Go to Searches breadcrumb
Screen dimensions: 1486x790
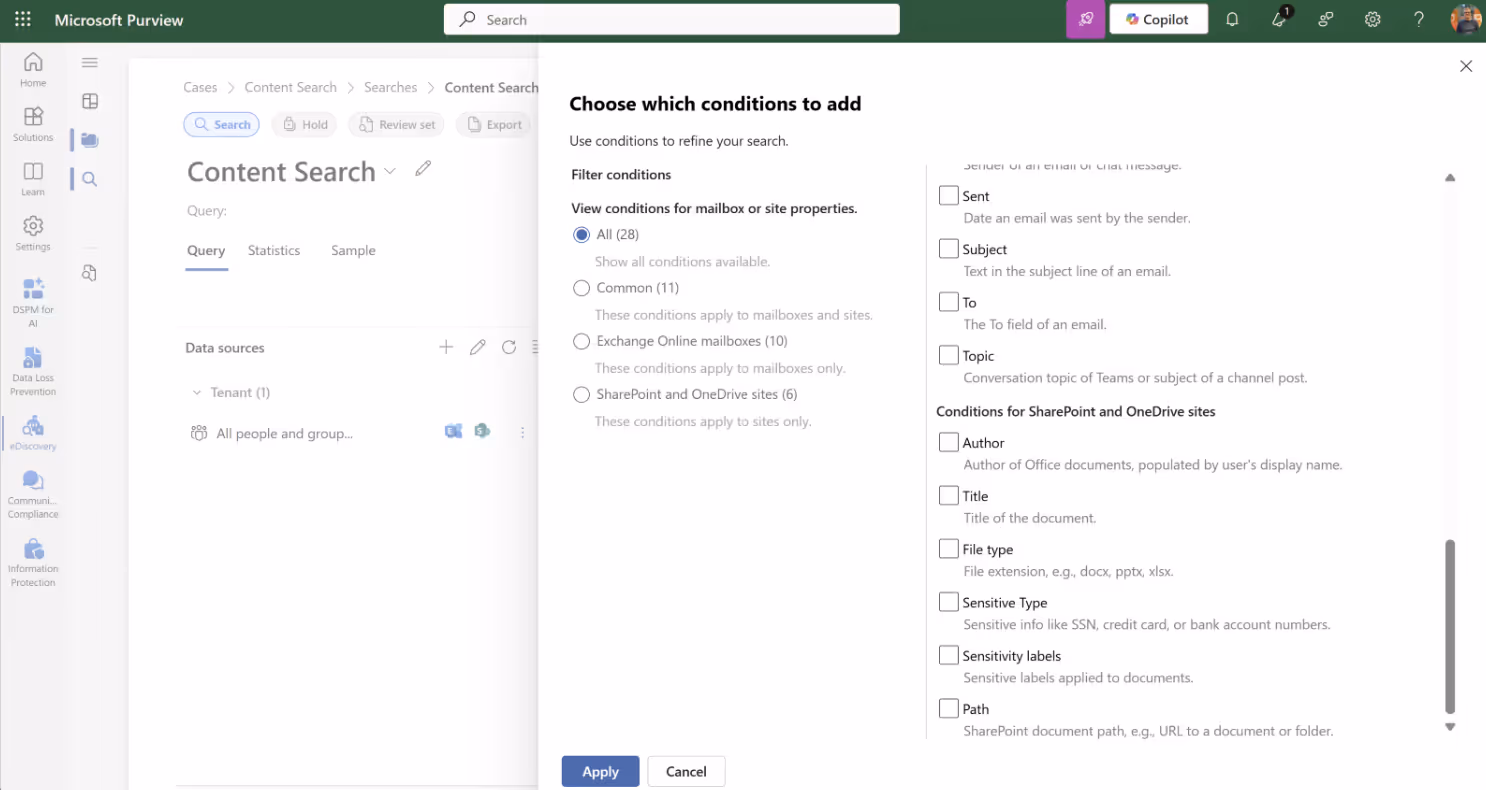coord(390,87)
